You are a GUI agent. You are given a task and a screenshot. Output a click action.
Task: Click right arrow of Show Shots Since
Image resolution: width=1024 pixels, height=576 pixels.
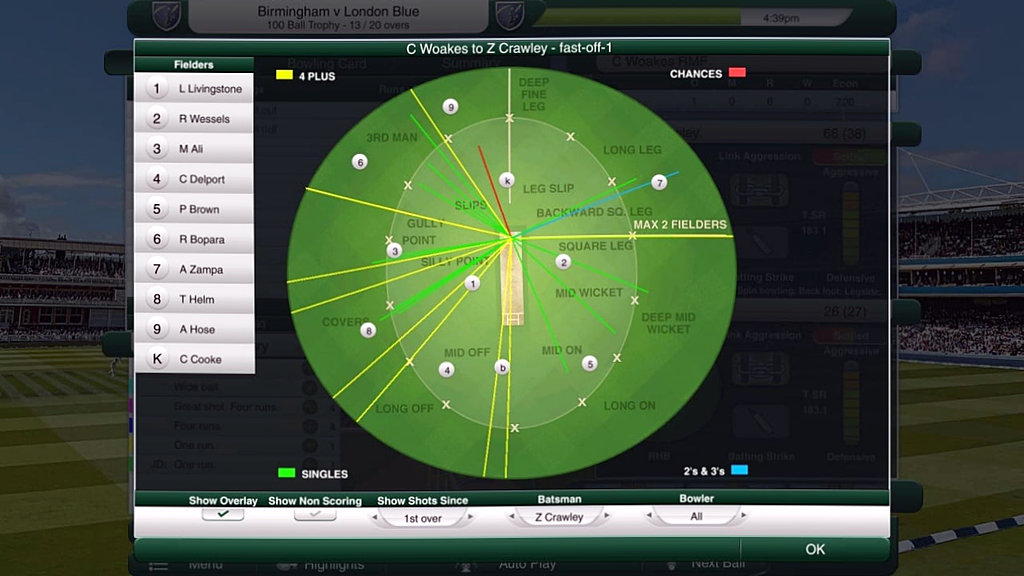(x=470, y=517)
